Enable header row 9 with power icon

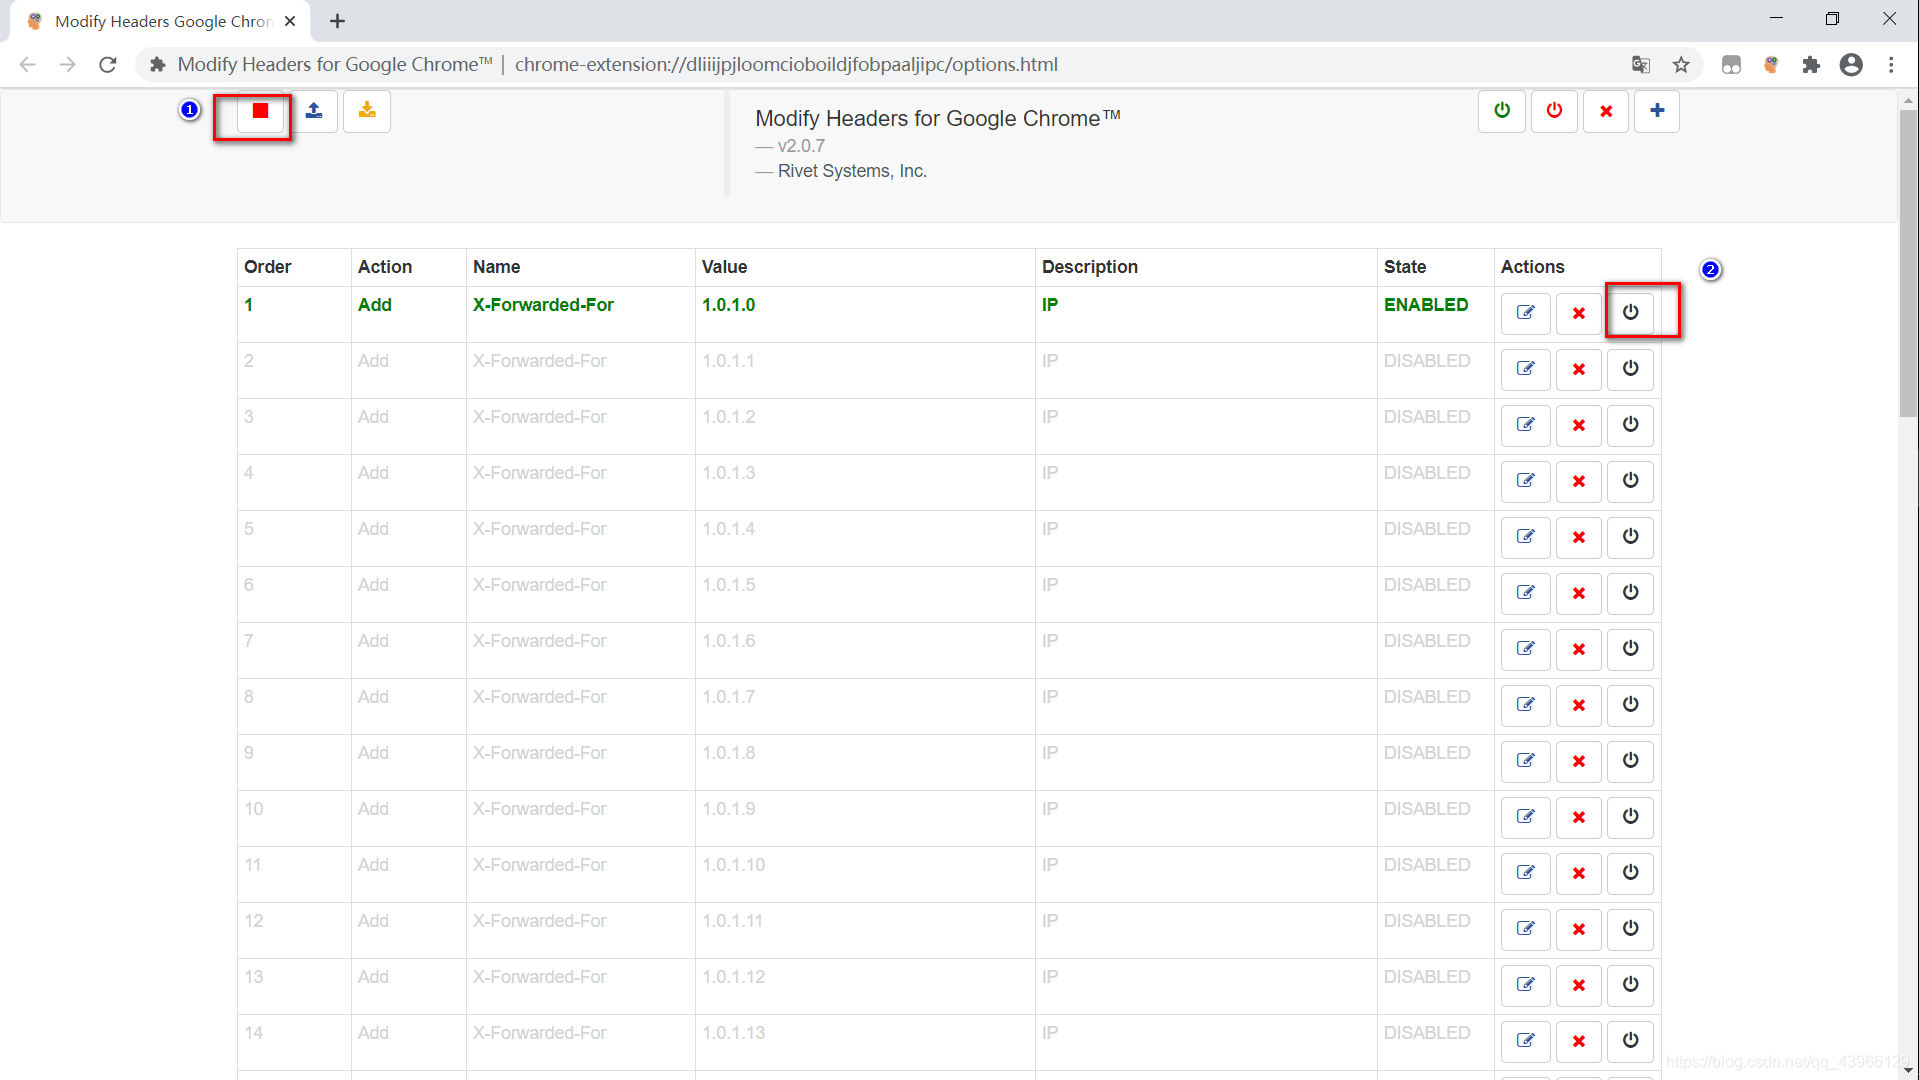click(1631, 761)
